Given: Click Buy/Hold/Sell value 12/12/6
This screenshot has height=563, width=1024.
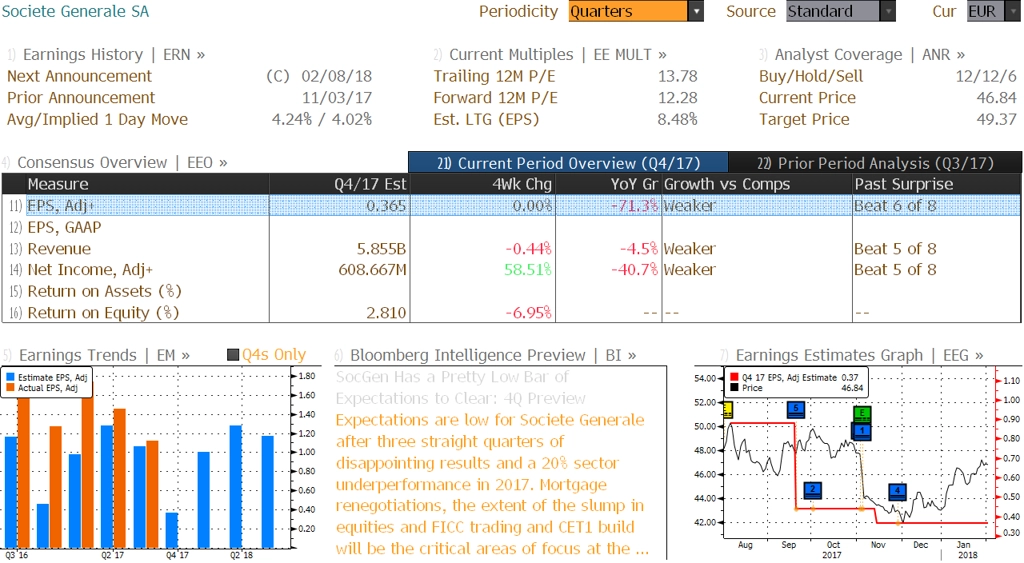Looking at the screenshot, I should pos(986,76).
